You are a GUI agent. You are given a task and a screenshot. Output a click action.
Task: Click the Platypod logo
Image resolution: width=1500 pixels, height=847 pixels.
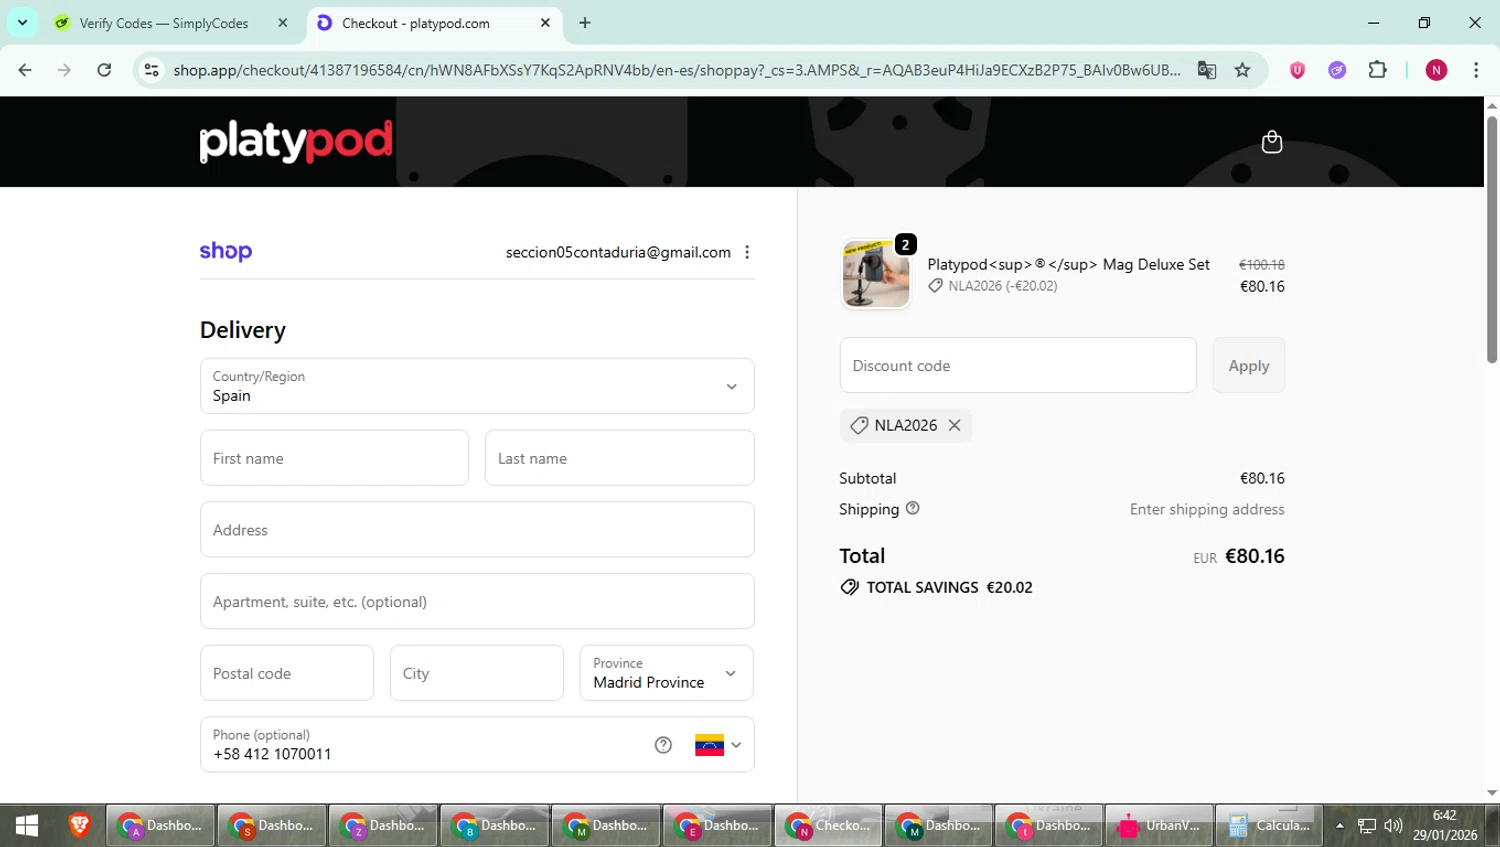pyautogui.click(x=296, y=141)
